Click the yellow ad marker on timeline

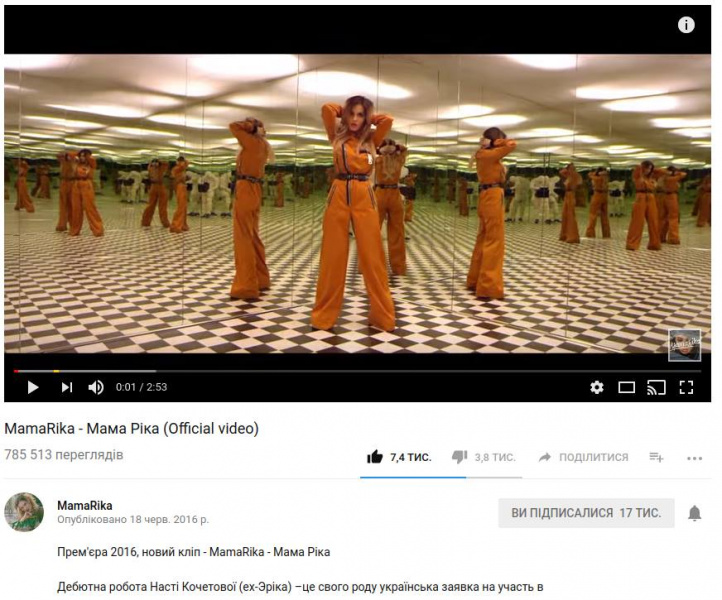click(x=56, y=371)
